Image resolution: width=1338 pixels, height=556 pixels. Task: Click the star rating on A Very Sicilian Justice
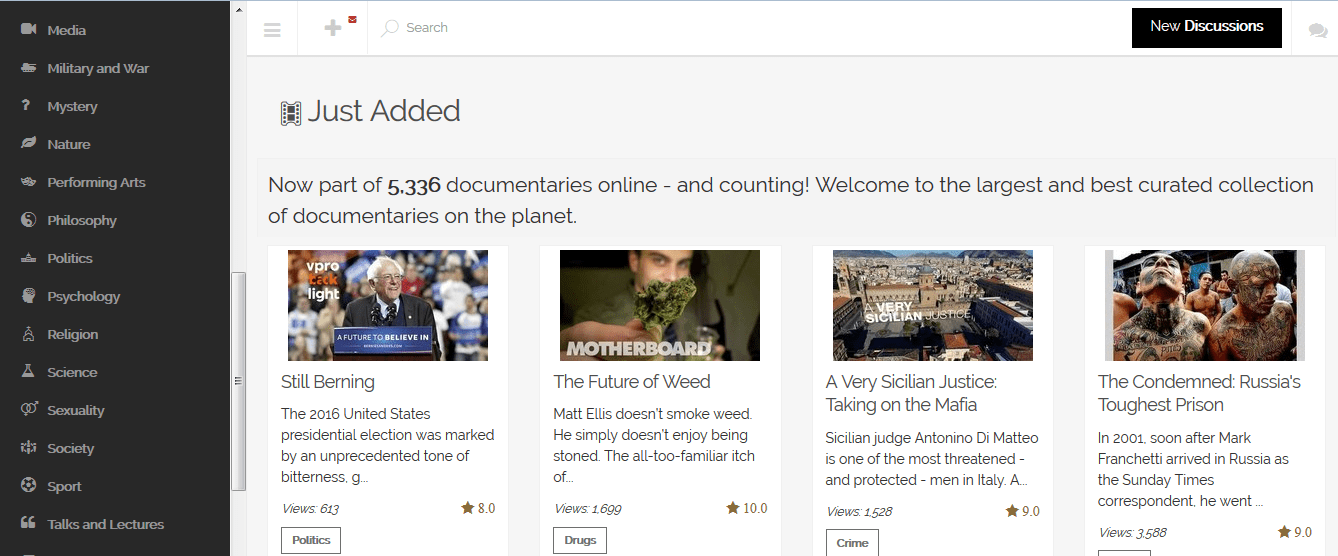[x=1022, y=511]
